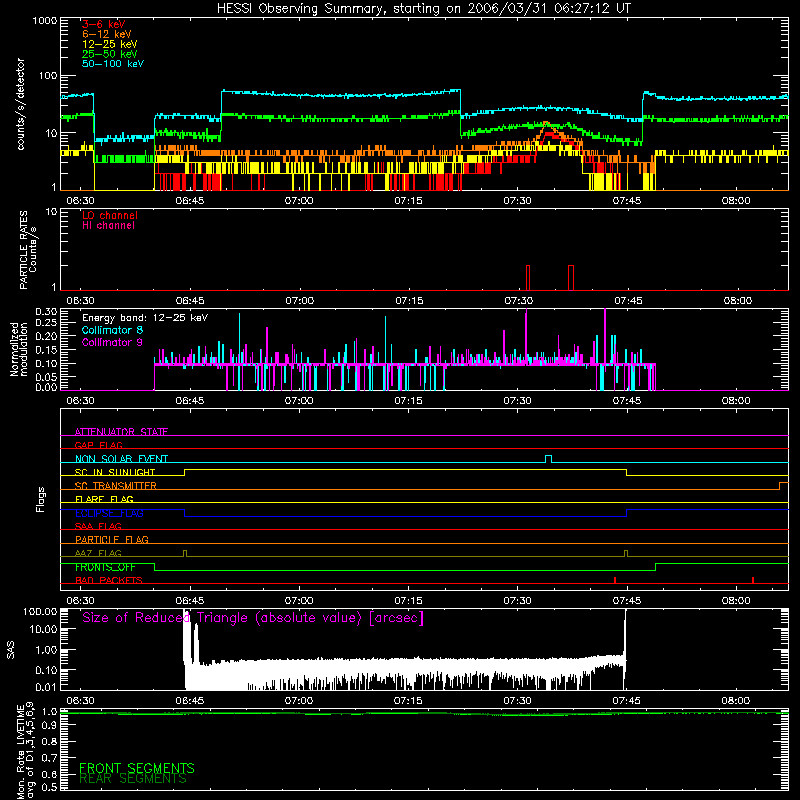Image resolution: width=800 pixels, height=800 pixels.
Task: Click the 08:00 time label under SAS panel
Action: 736,701
